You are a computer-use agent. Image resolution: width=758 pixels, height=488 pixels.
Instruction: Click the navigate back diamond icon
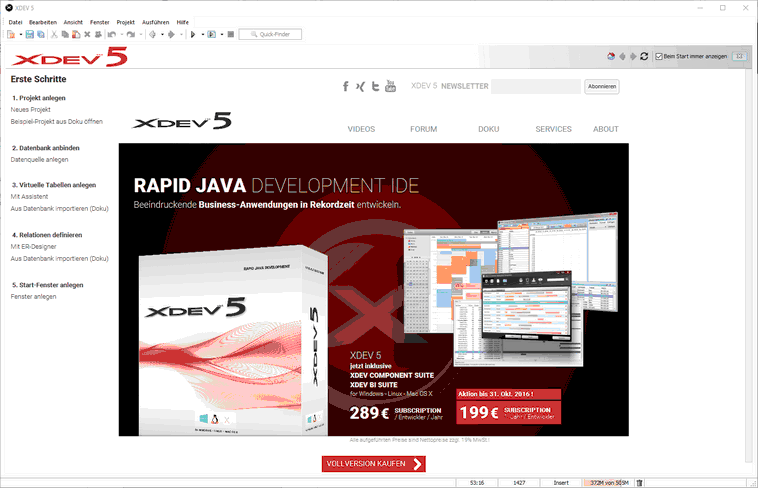pos(152,34)
